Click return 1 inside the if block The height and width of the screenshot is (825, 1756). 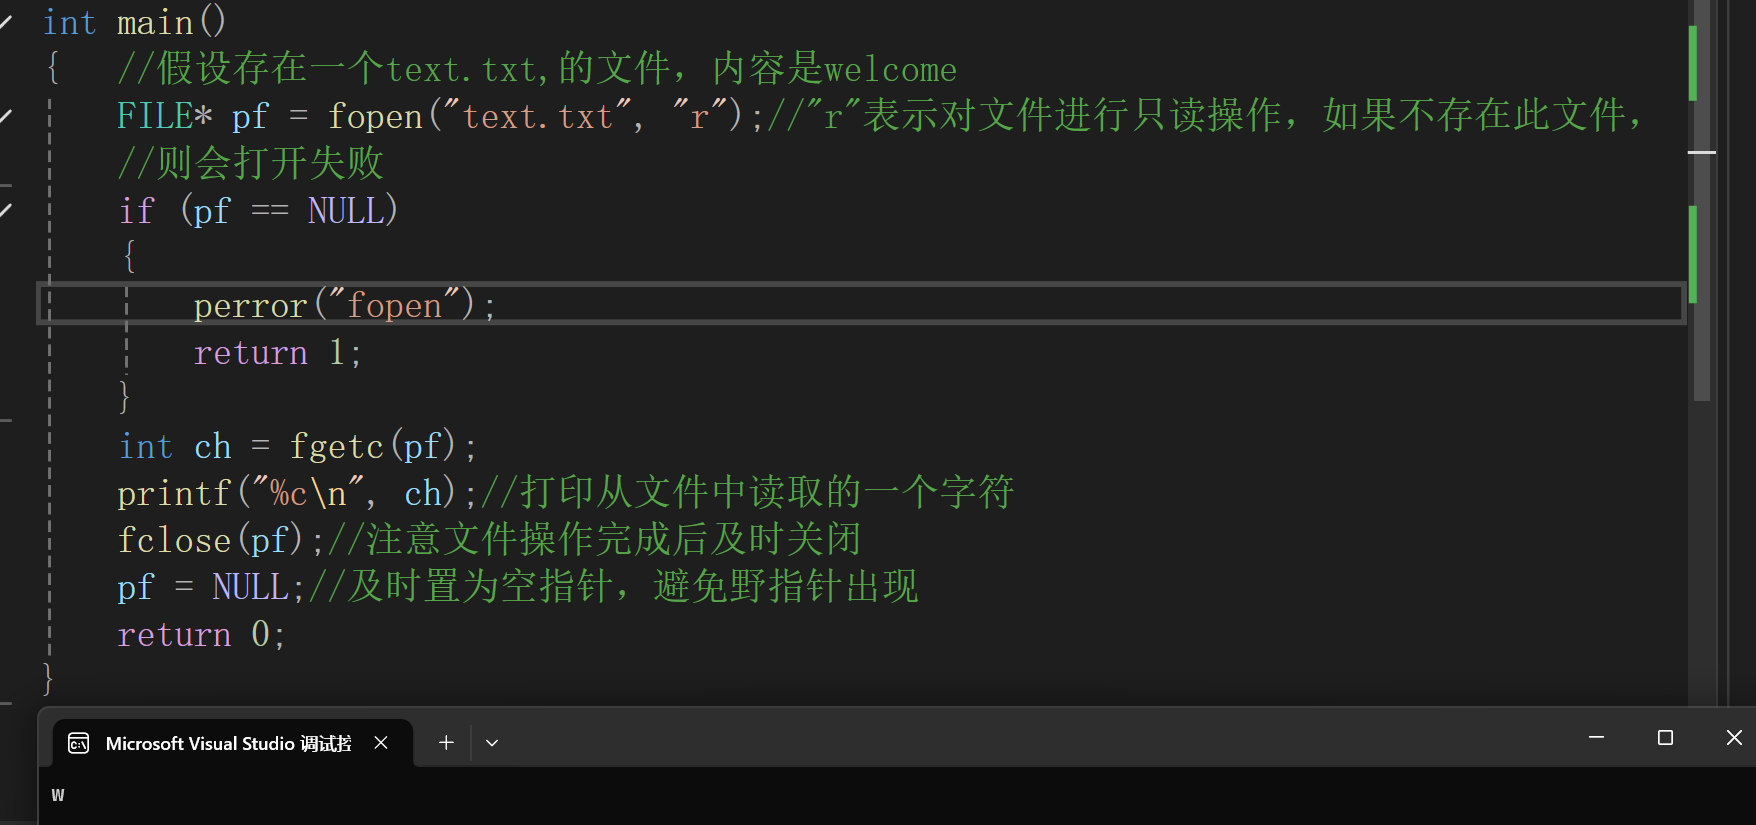(x=276, y=352)
